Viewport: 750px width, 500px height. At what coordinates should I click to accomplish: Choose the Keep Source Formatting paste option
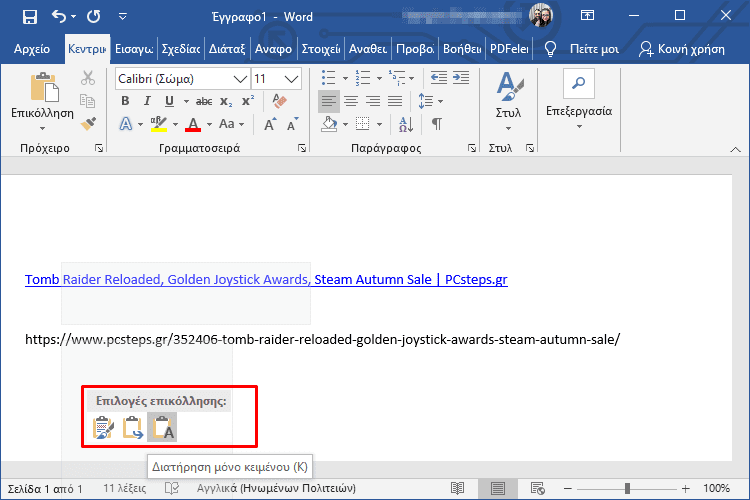(x=104, y=427)
